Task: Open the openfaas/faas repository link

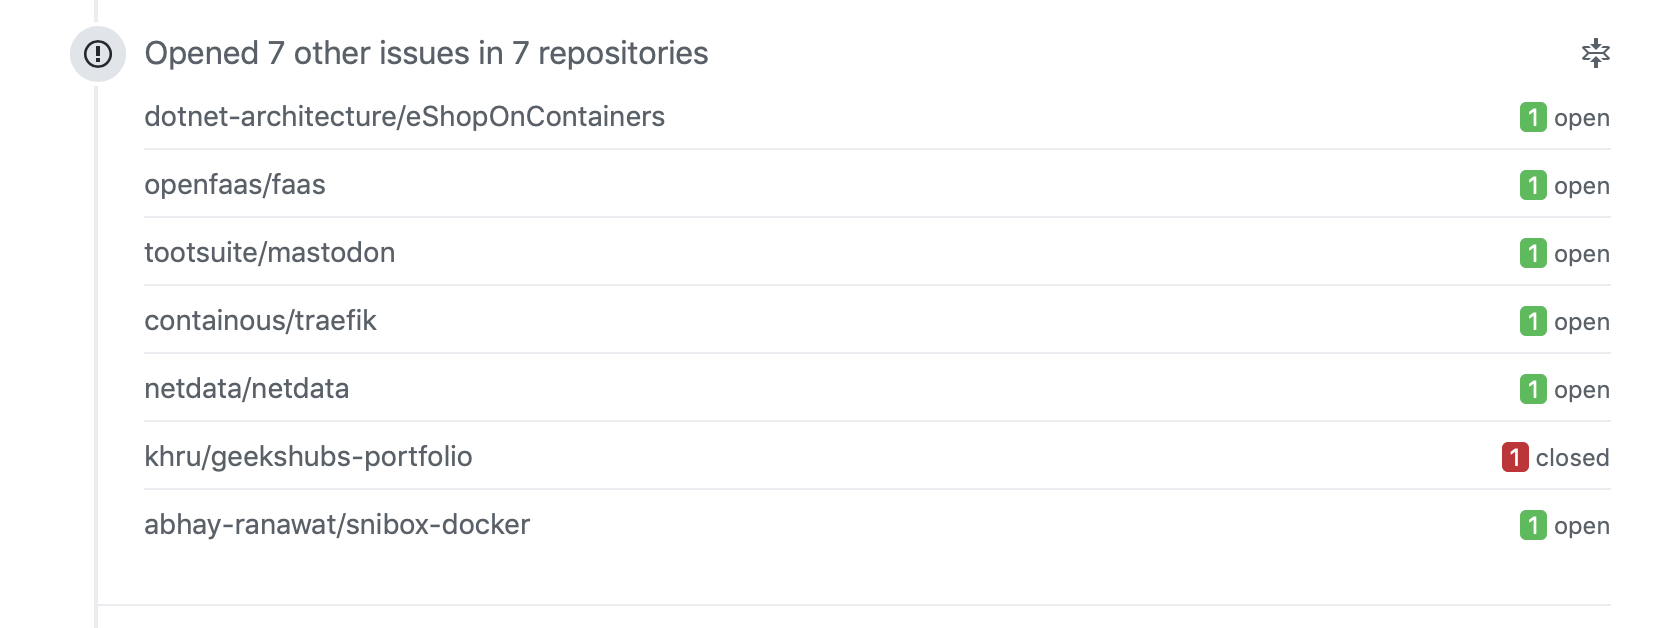Action: click(235, 185)
